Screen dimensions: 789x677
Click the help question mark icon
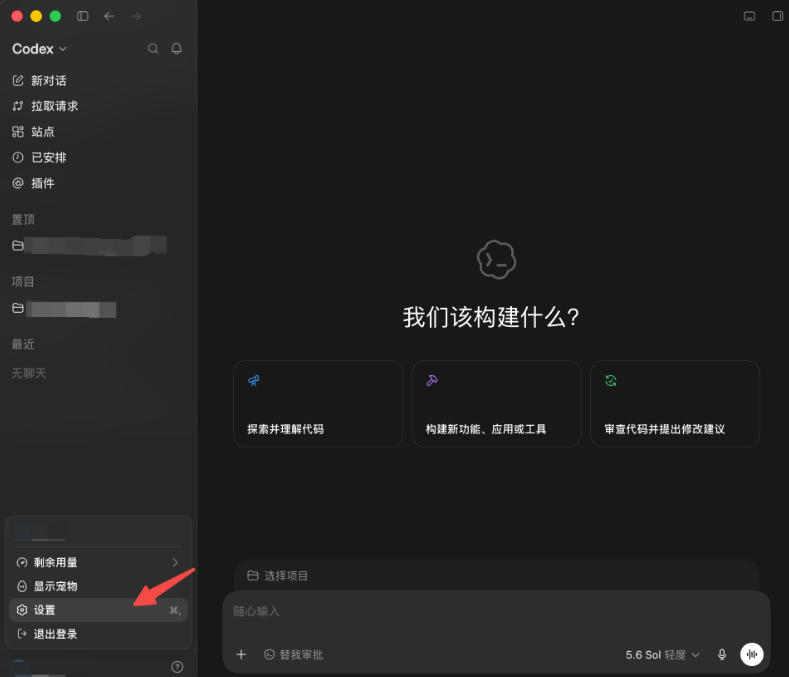coord(177,667)
